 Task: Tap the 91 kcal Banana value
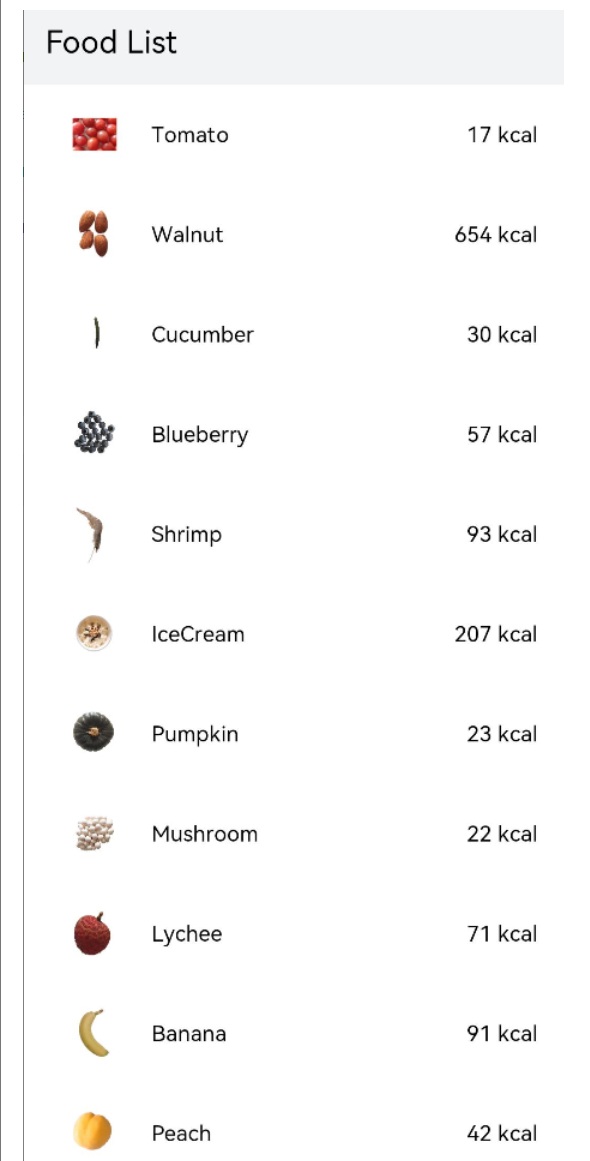(502, 1034)
